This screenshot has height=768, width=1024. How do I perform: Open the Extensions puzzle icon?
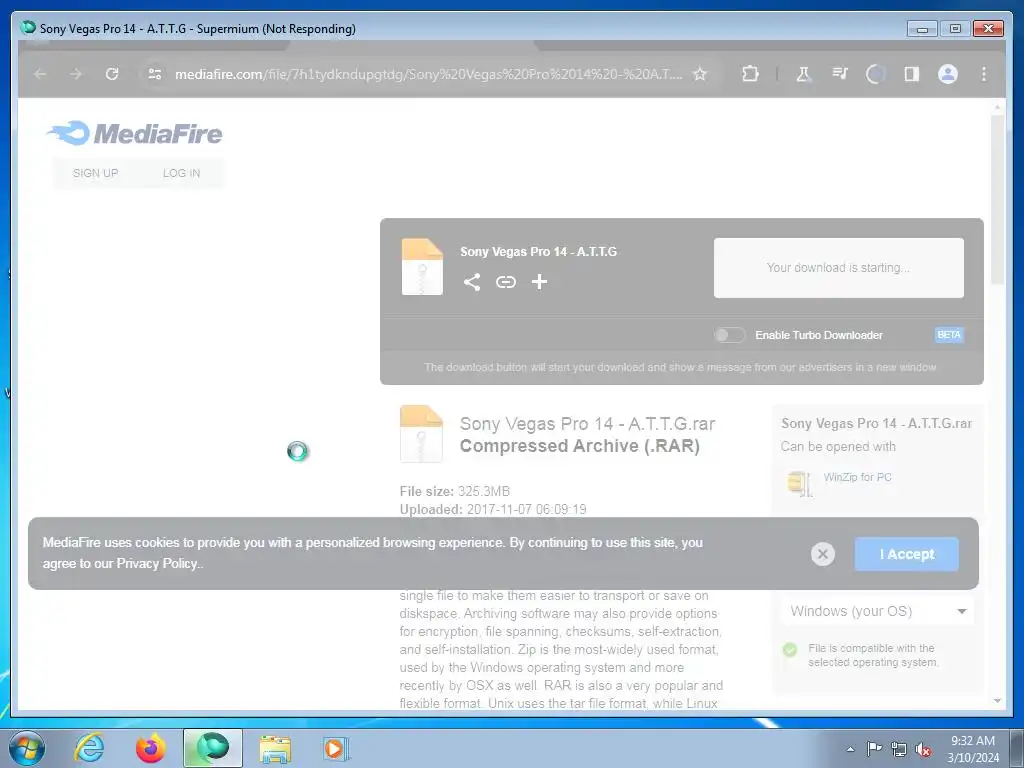[750, 74]
